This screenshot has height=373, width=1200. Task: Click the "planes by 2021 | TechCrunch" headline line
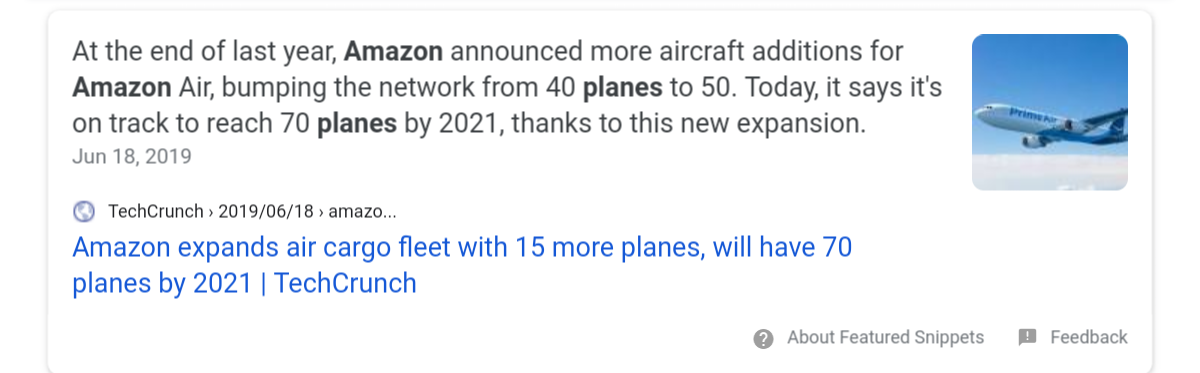[x=244, y=284]
